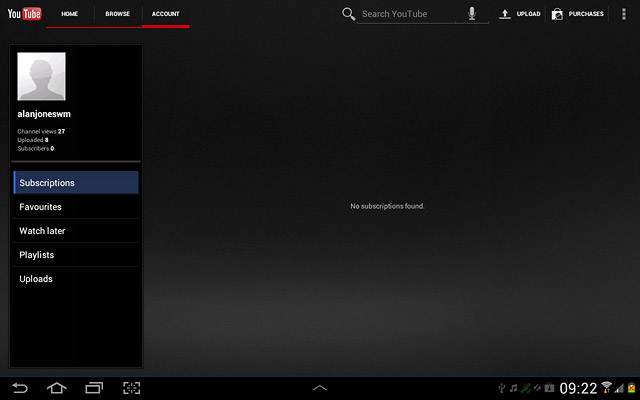Tap the search magnifier icon

(348, 14)
